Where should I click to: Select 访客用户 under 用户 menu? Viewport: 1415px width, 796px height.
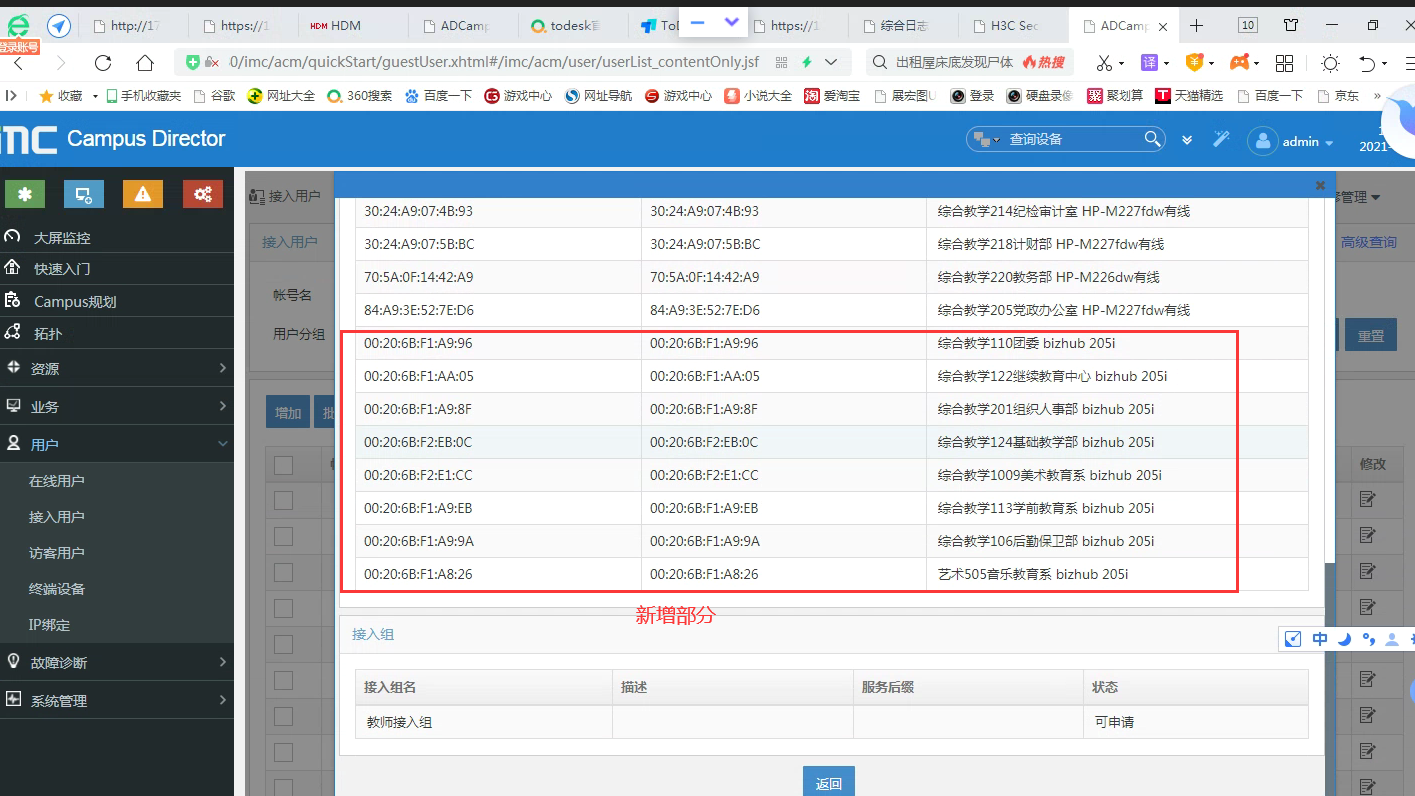(57, 553)
